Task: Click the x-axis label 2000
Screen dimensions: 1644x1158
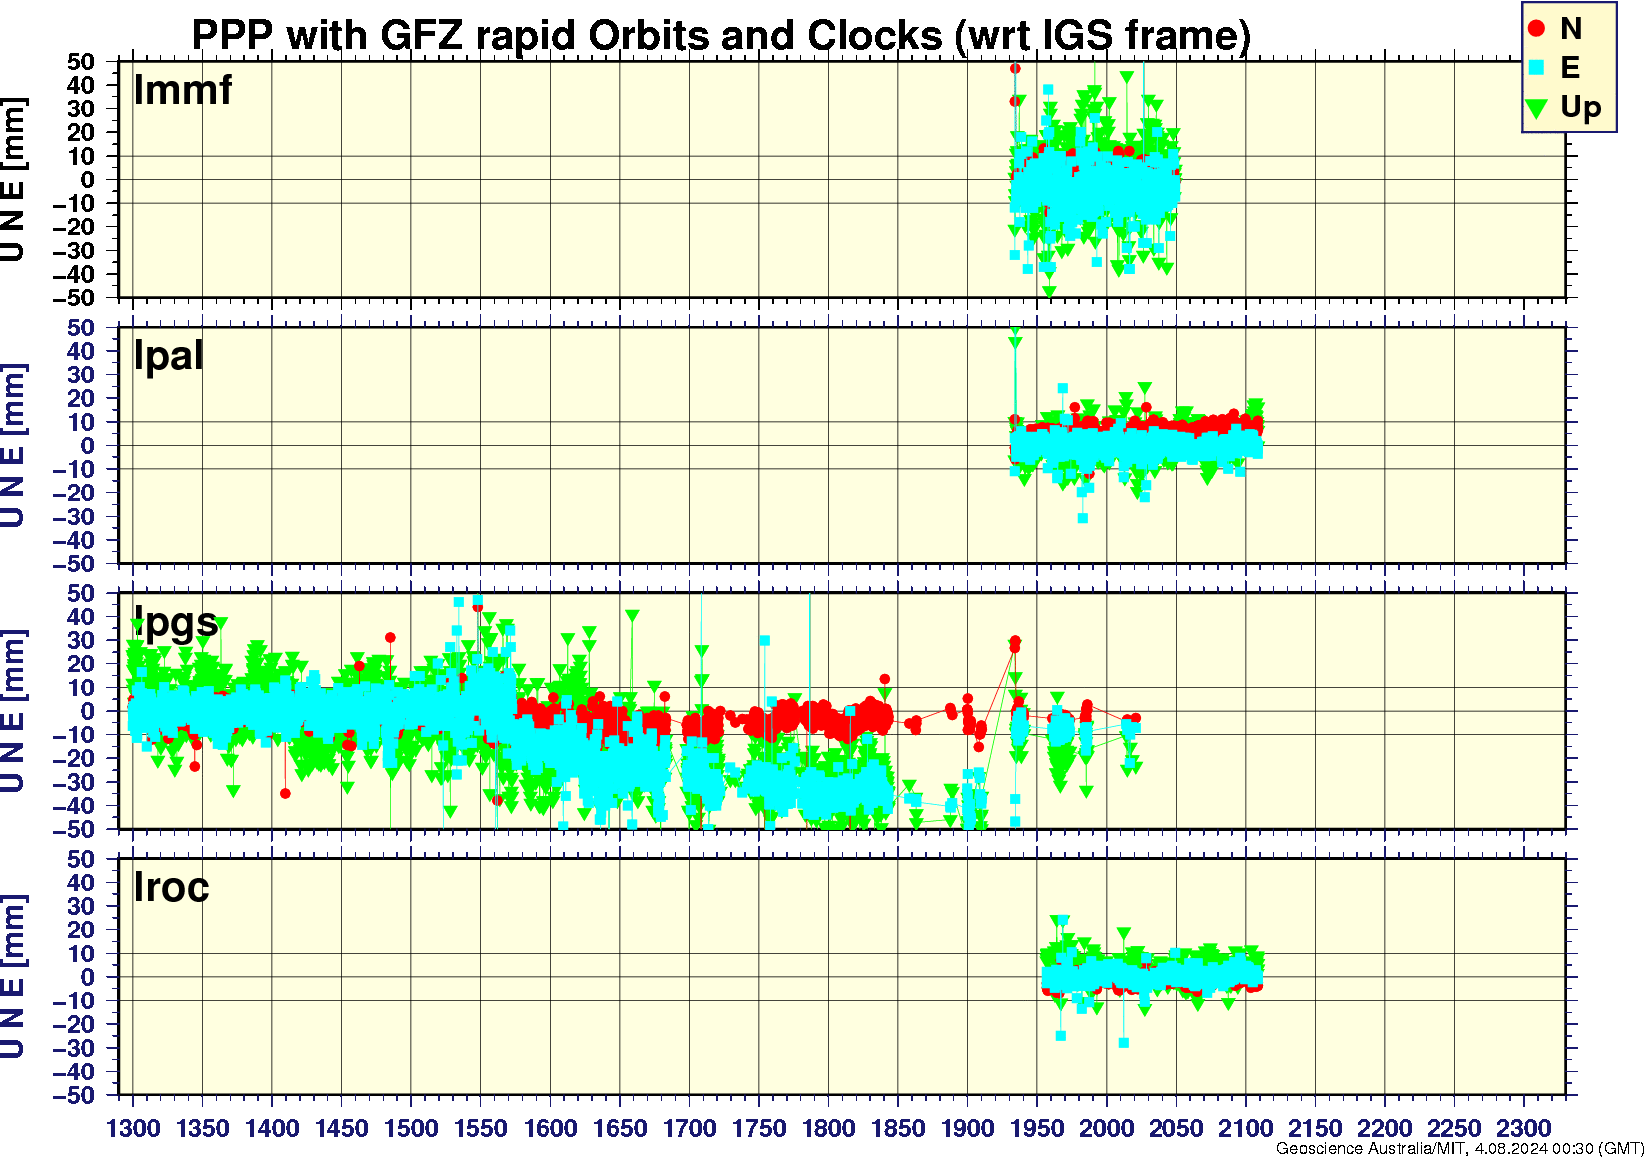Action: point(1106,1129)
